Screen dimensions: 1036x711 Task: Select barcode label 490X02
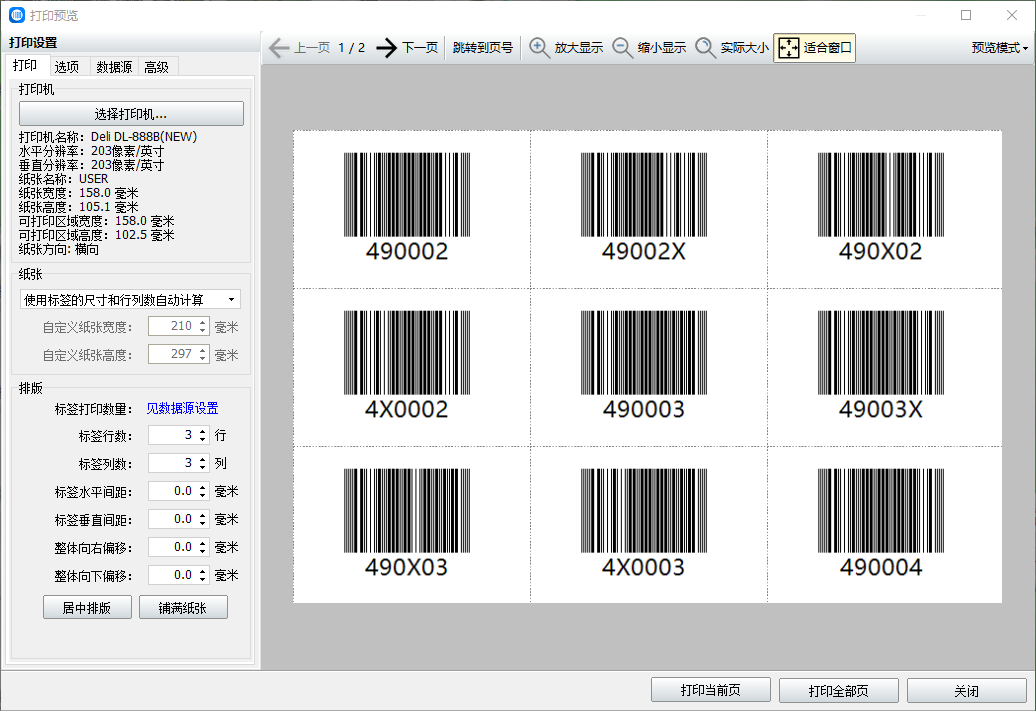coord(881,207)
